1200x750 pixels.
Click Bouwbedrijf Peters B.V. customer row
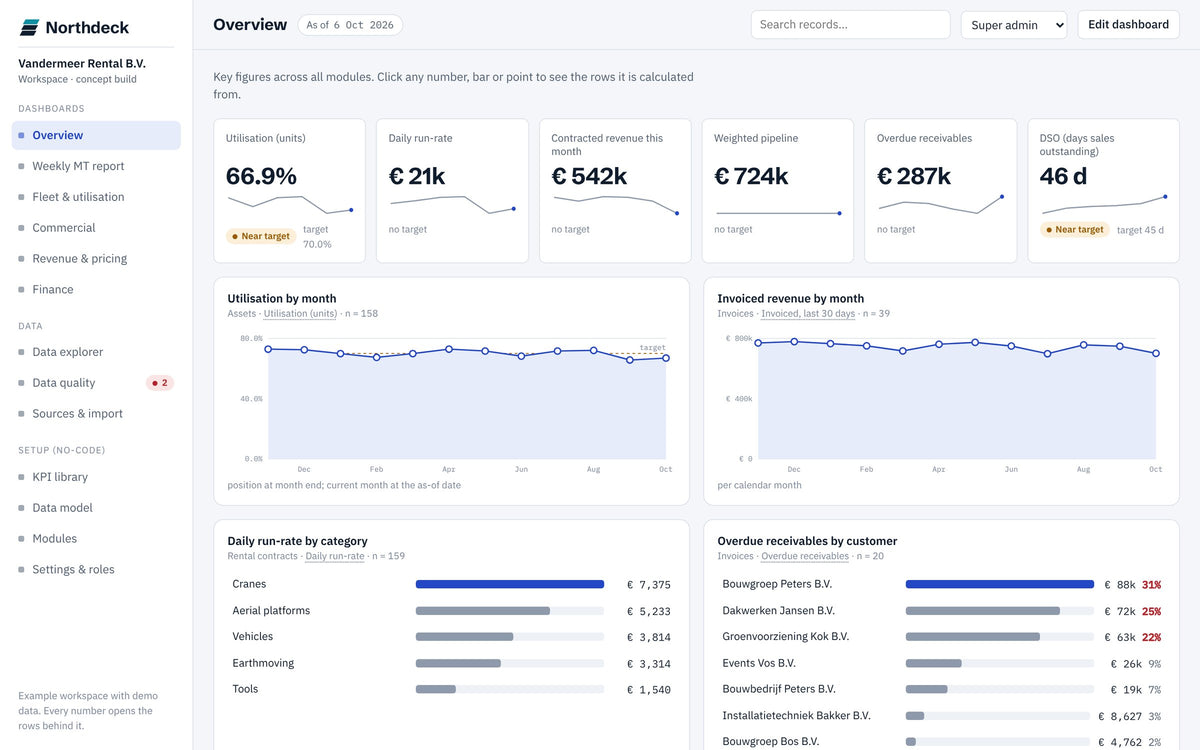coord(941,689)
